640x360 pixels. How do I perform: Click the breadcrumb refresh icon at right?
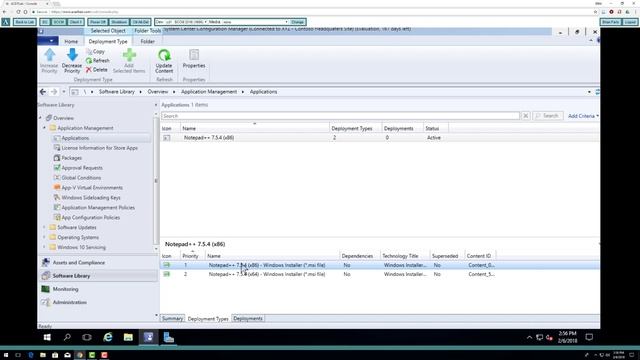(597, 92)
